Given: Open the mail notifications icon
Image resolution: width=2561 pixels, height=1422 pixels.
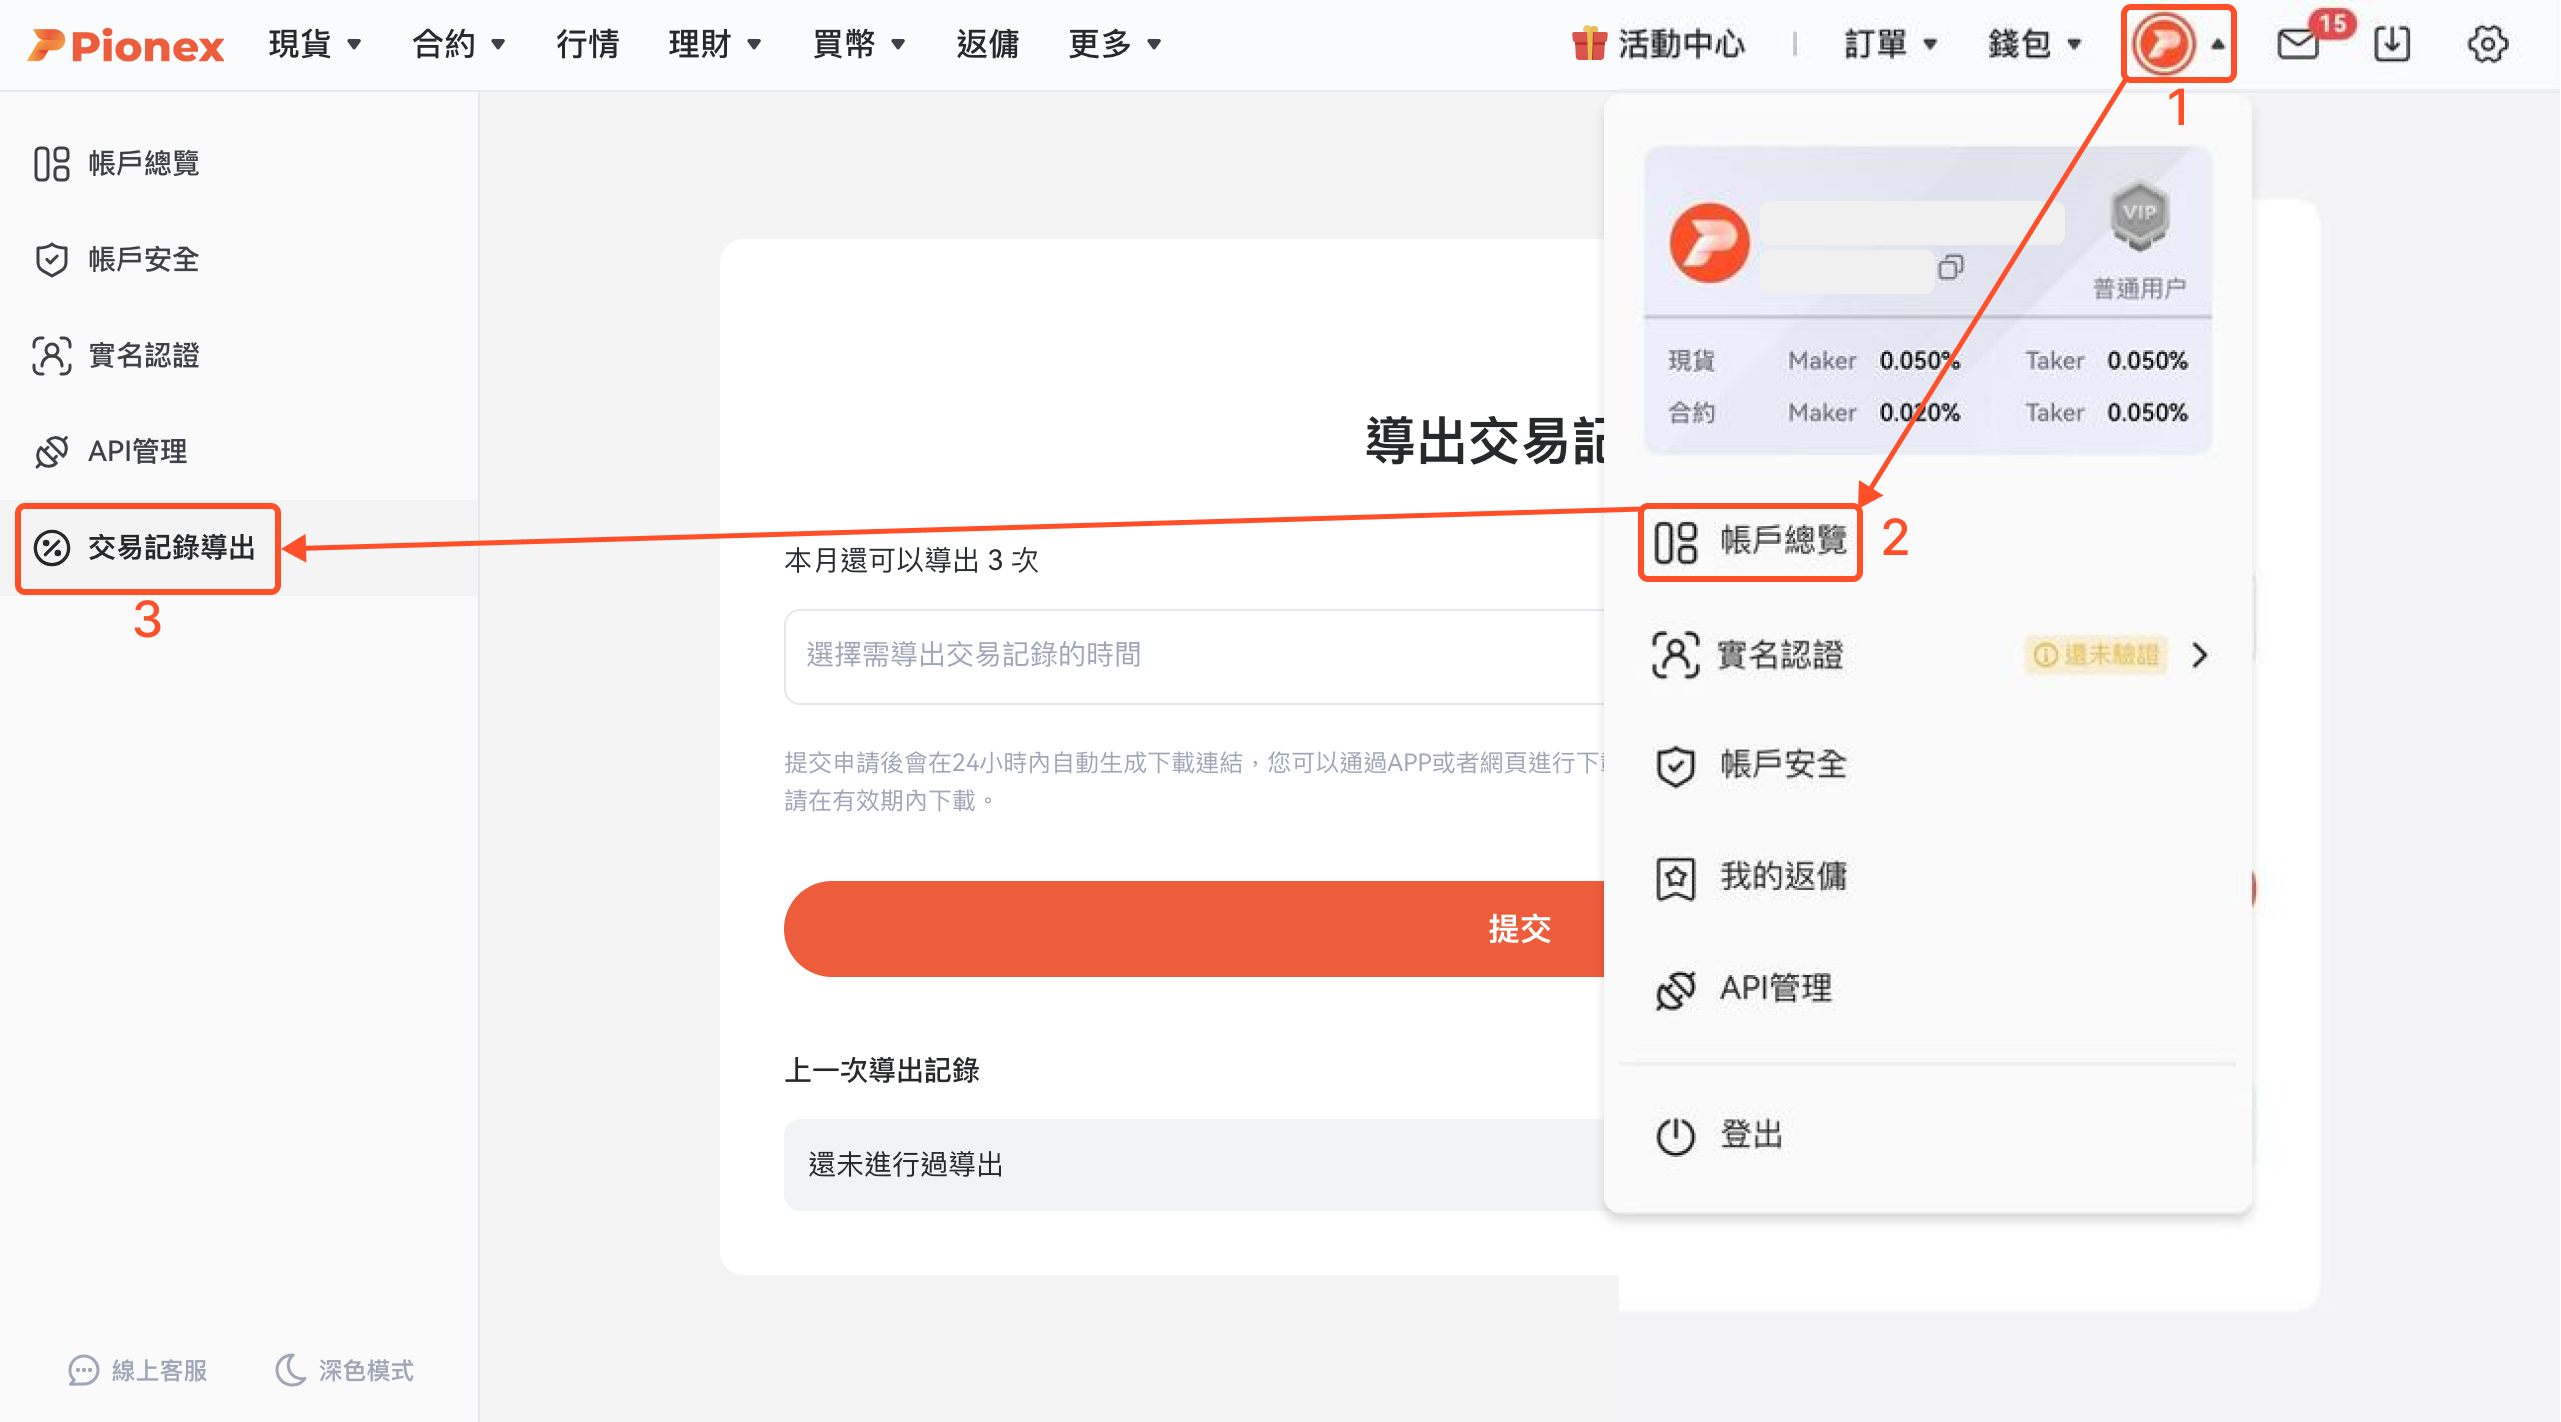Looking at the screenshot, I should pyautogui.click(x=2298, y=44).
